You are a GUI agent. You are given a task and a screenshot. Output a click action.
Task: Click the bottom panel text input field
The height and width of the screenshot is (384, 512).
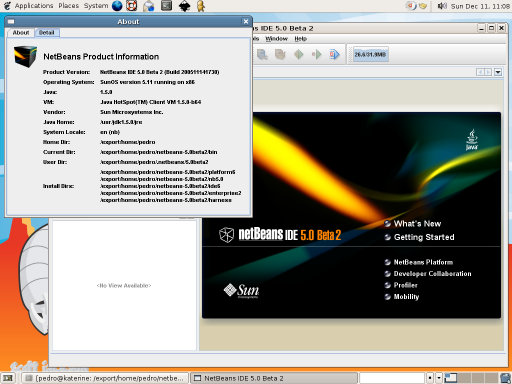click(392, 378)
